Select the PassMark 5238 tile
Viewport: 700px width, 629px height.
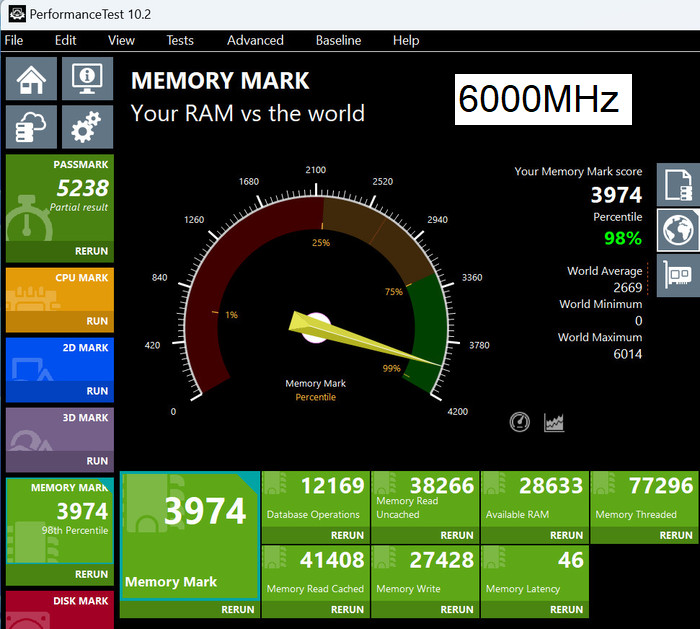[60, 198]
